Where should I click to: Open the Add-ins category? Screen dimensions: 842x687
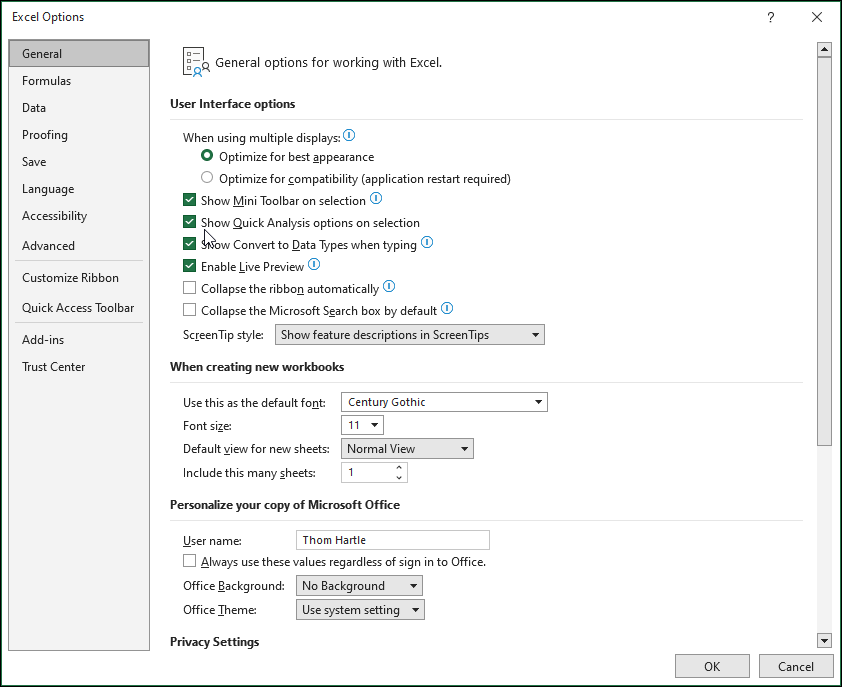(79, 339)
